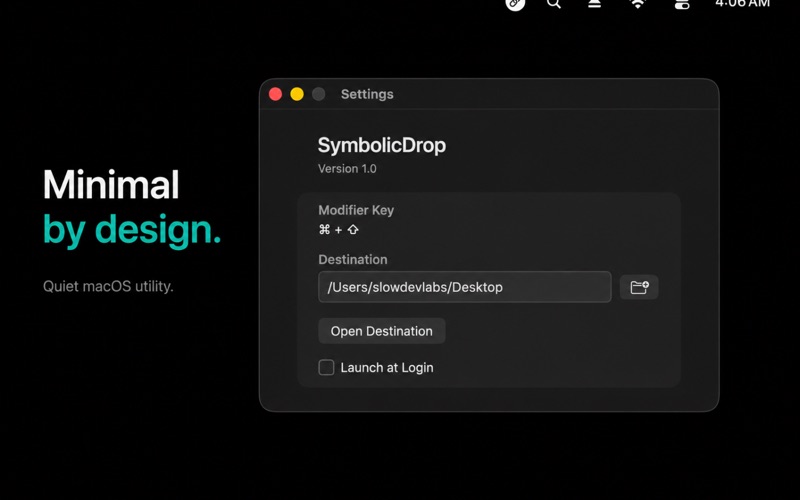Click the Settings window title

pos(367,94)
